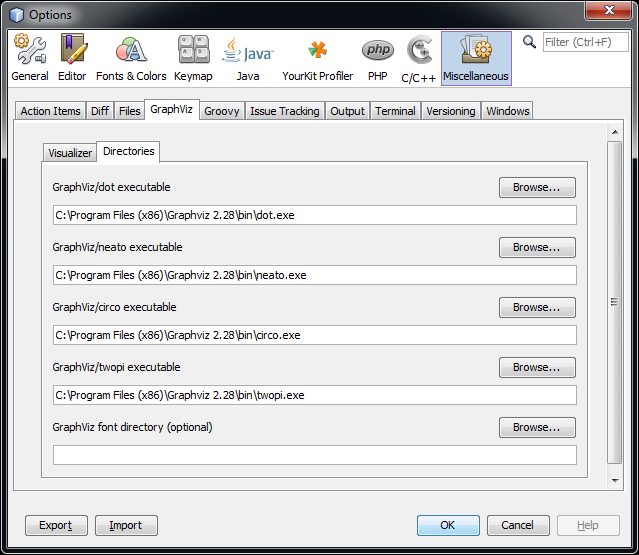Click the Export button
Image resolution: width=639 pixels, height=555 pixels.
coord(56,525)
